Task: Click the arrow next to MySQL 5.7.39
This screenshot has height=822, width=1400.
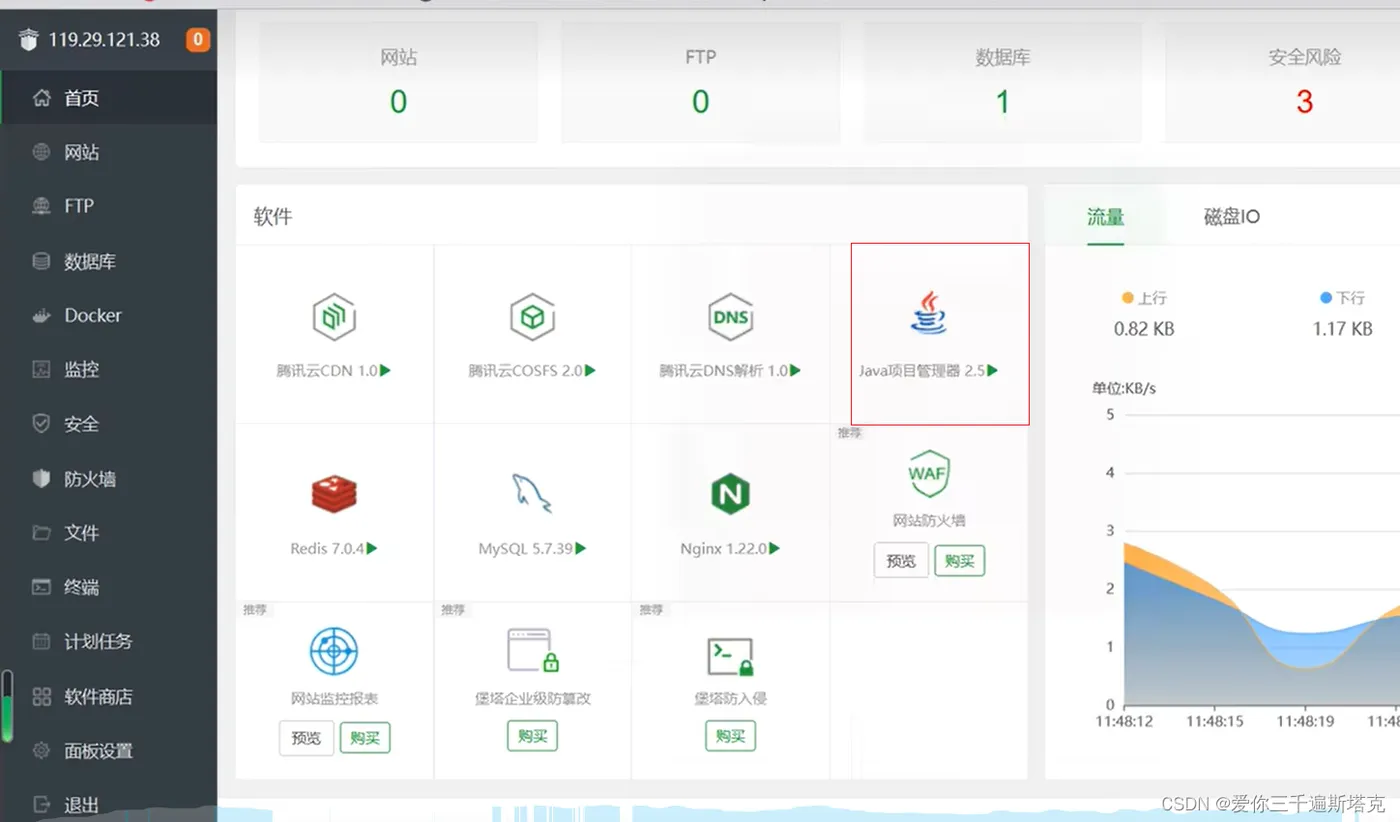Action: click(581, 548)
